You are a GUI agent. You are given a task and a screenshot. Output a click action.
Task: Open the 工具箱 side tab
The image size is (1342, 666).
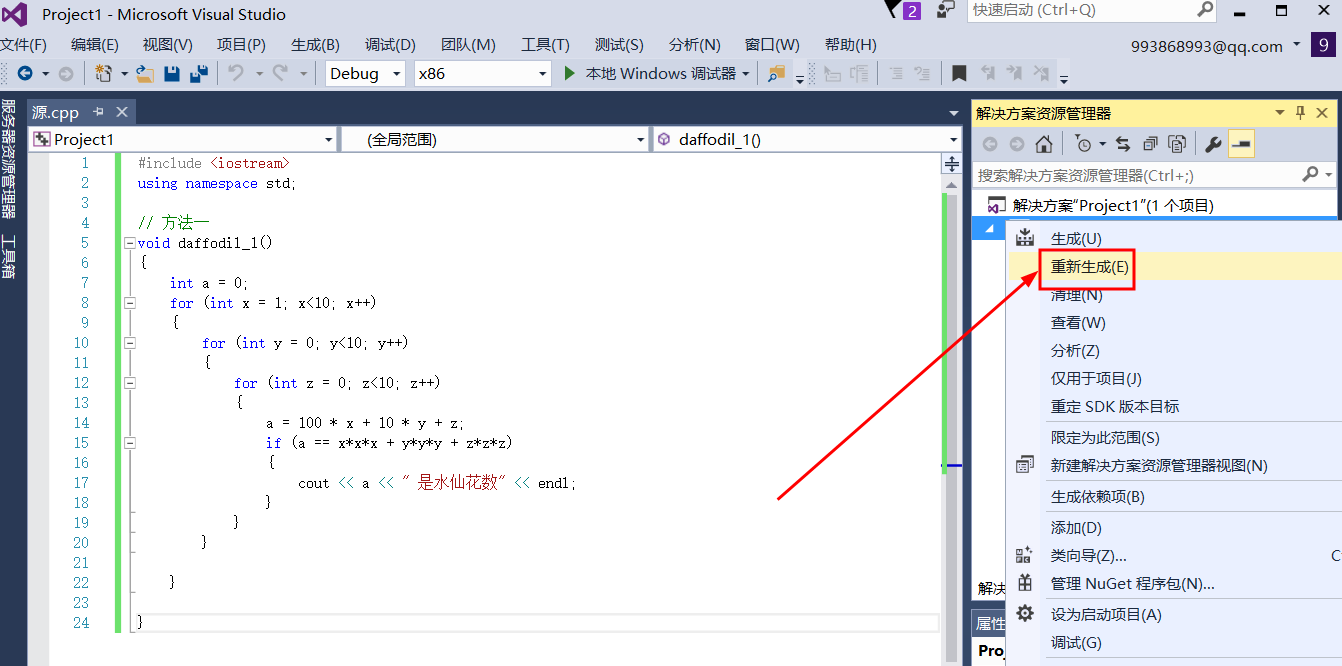point(9,256)
